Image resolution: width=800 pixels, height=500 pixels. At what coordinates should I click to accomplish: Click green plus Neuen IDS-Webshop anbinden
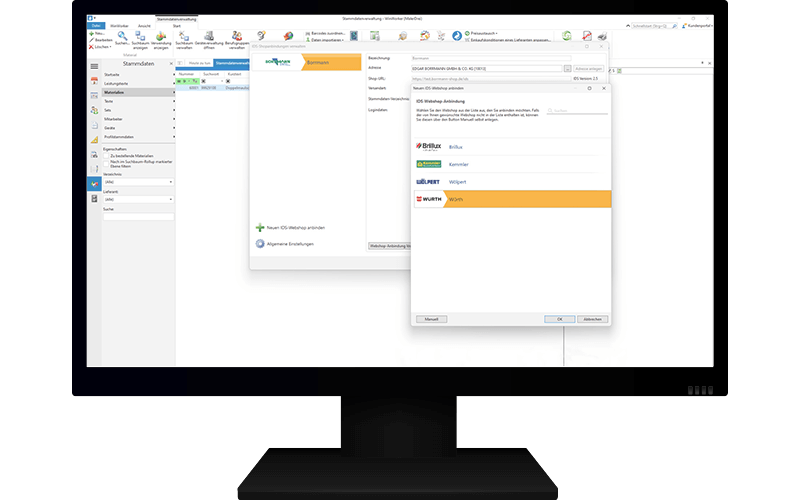tap(260, 228)
